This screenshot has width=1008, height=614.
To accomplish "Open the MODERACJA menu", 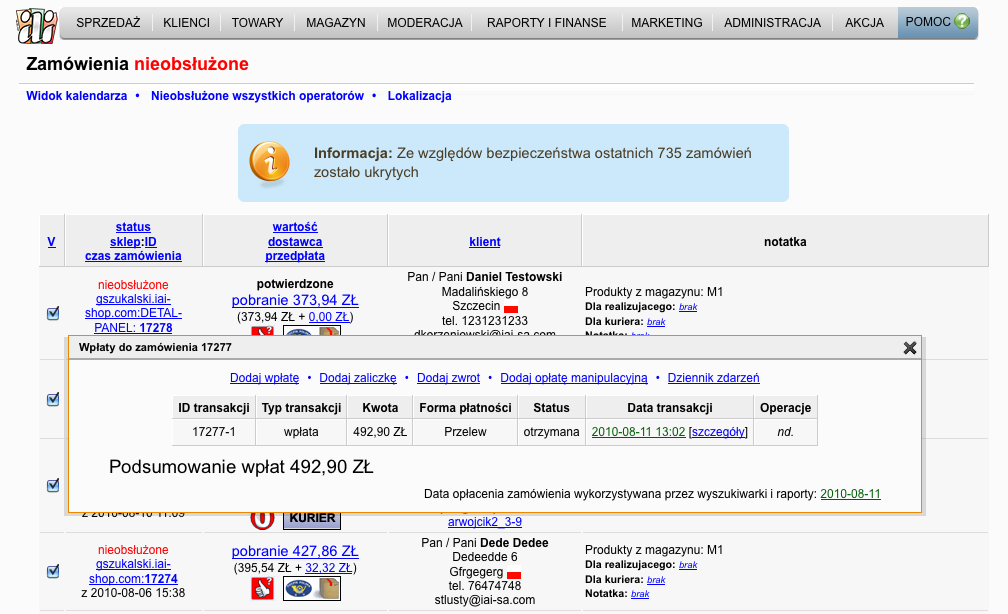I will point(424,23).
